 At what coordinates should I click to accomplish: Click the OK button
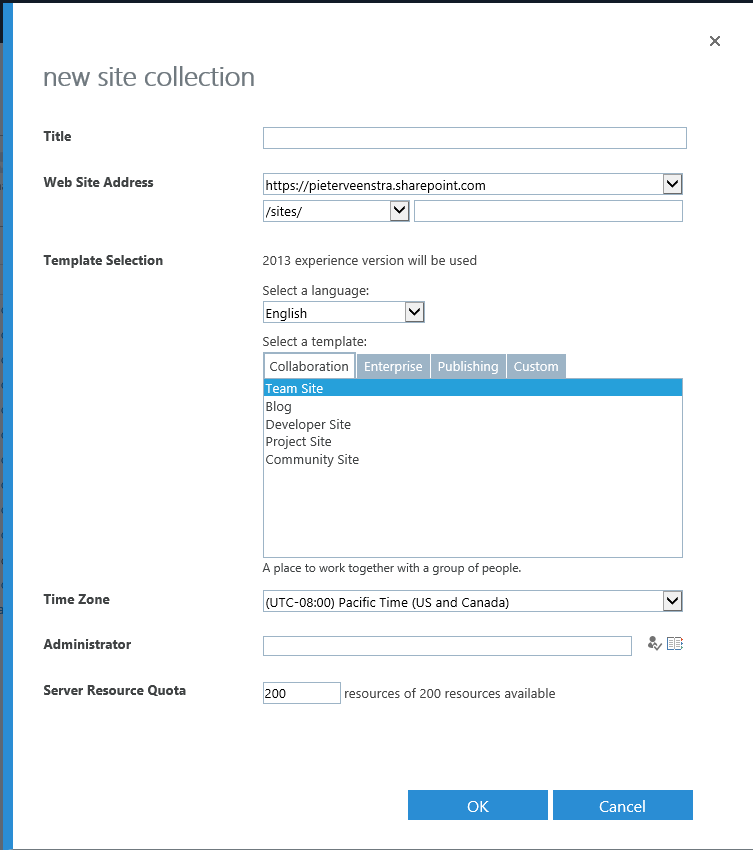click(478, 805)
